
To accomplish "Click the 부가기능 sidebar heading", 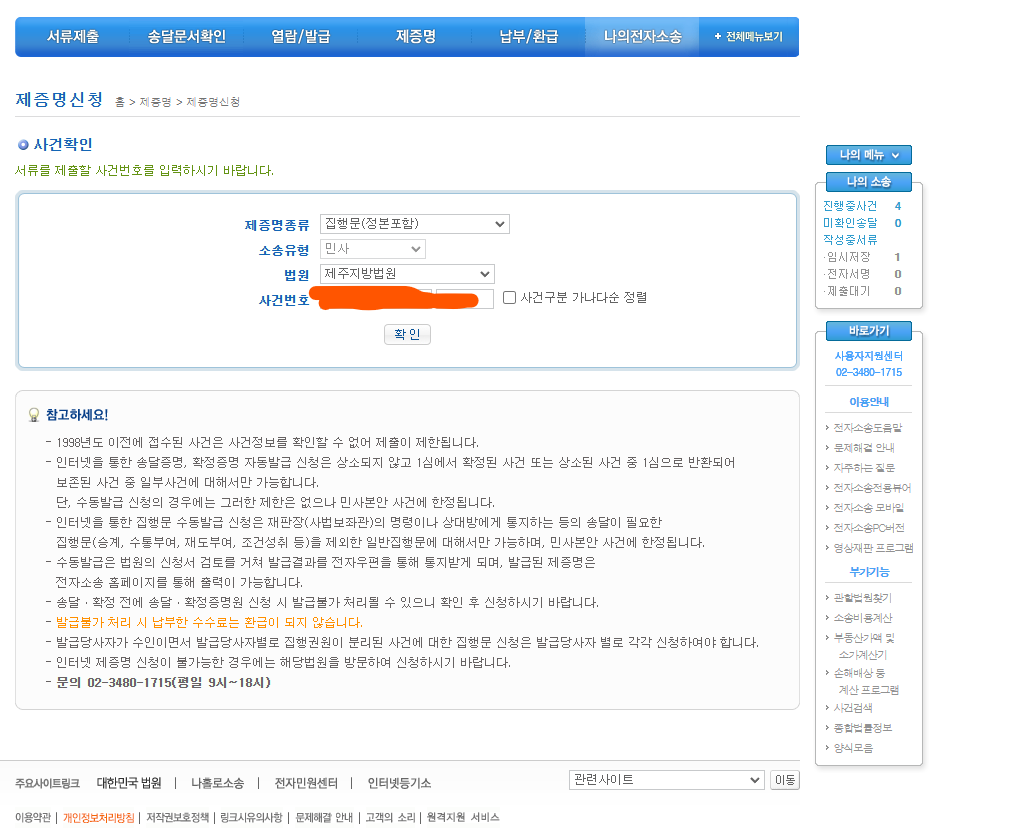I will 869,572.
